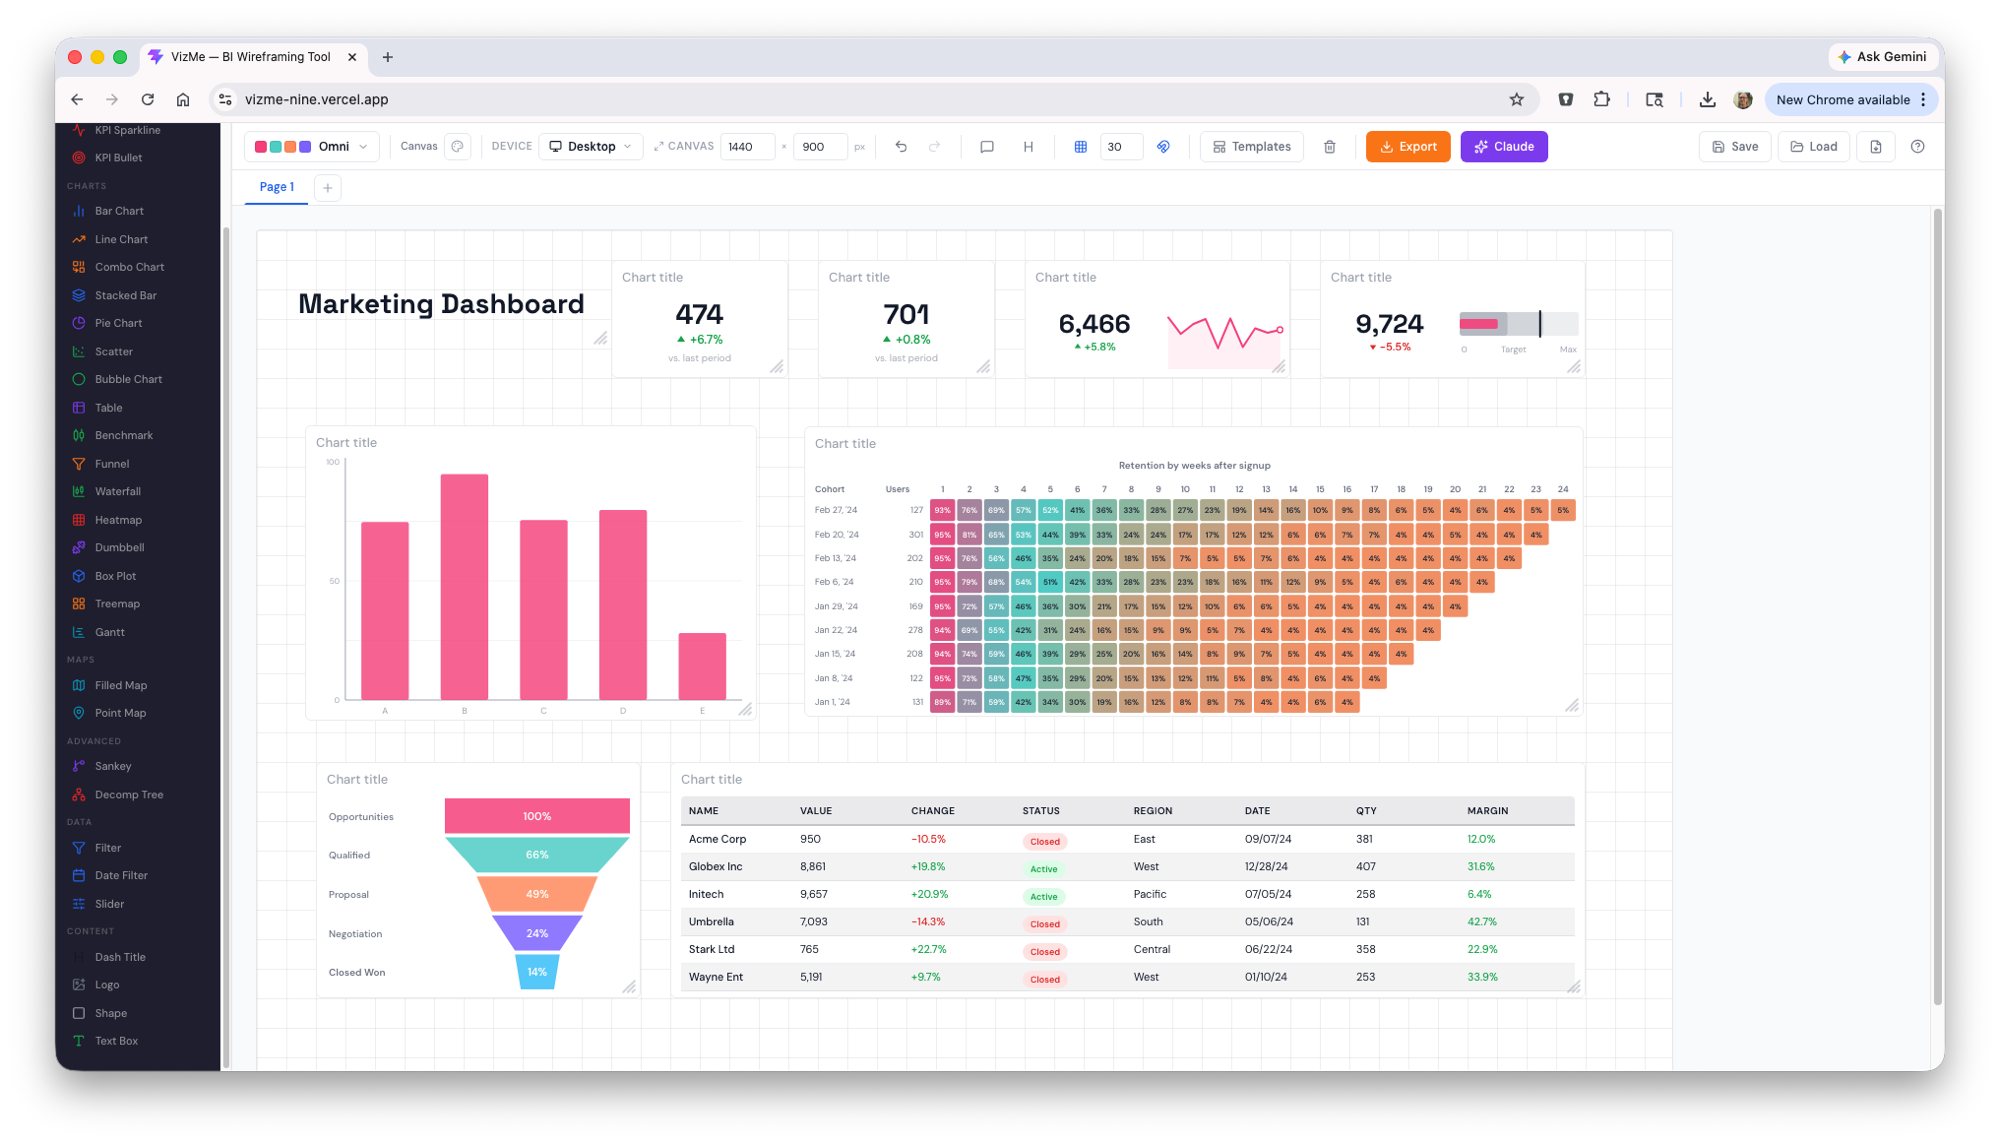
Task: Select the Decomp Tree item
Action: coord(128,795)
